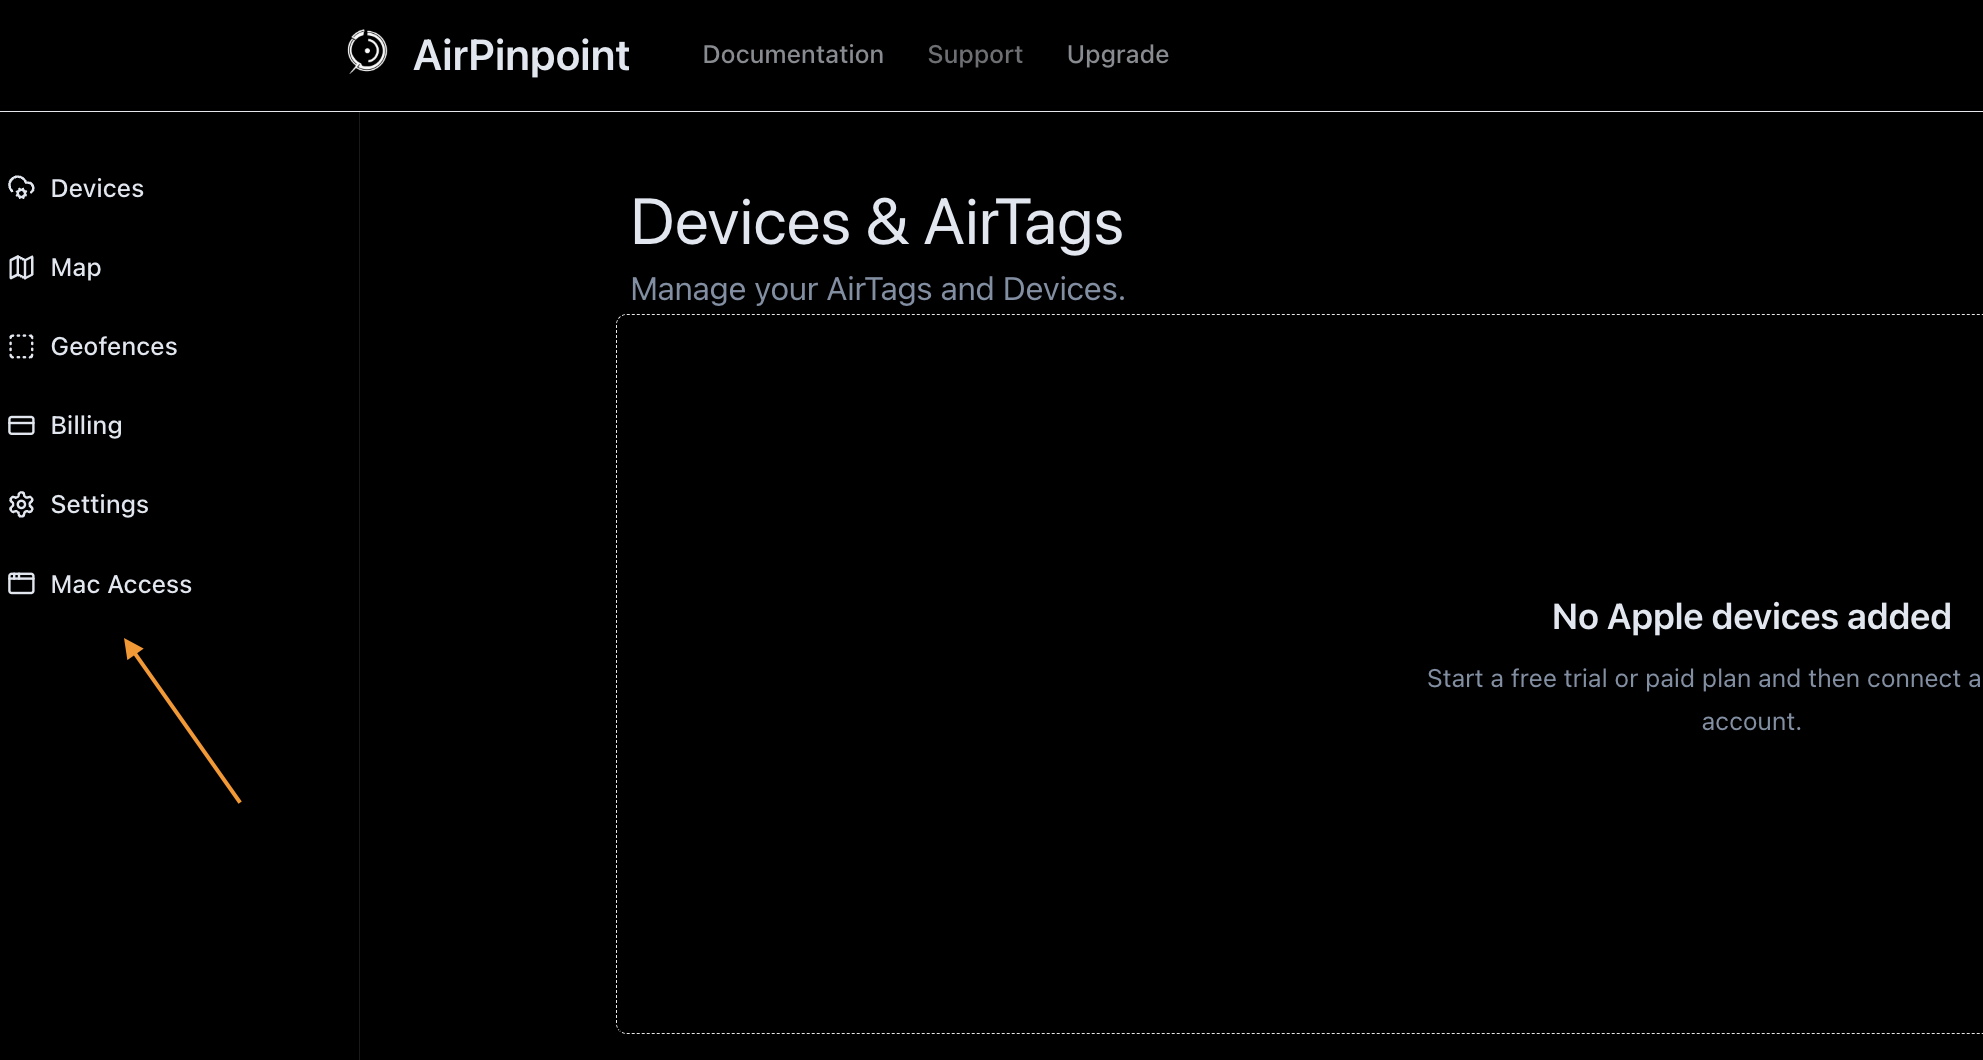The height and width of the screenshot is (1060, 1983).
Task: Click the Upgrade link in the header
Action: tap(1117, 55)
